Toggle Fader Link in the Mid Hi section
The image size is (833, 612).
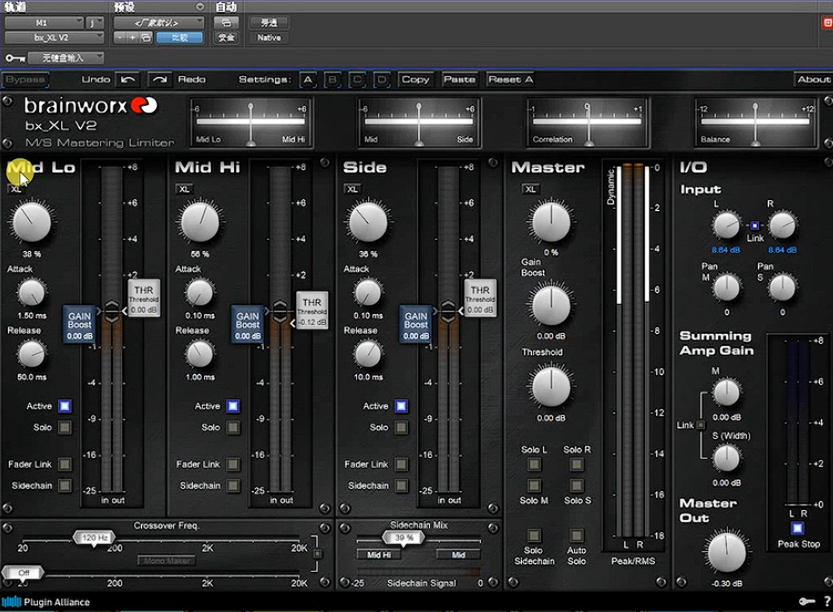pyautogui.click(x=232, y=464)
